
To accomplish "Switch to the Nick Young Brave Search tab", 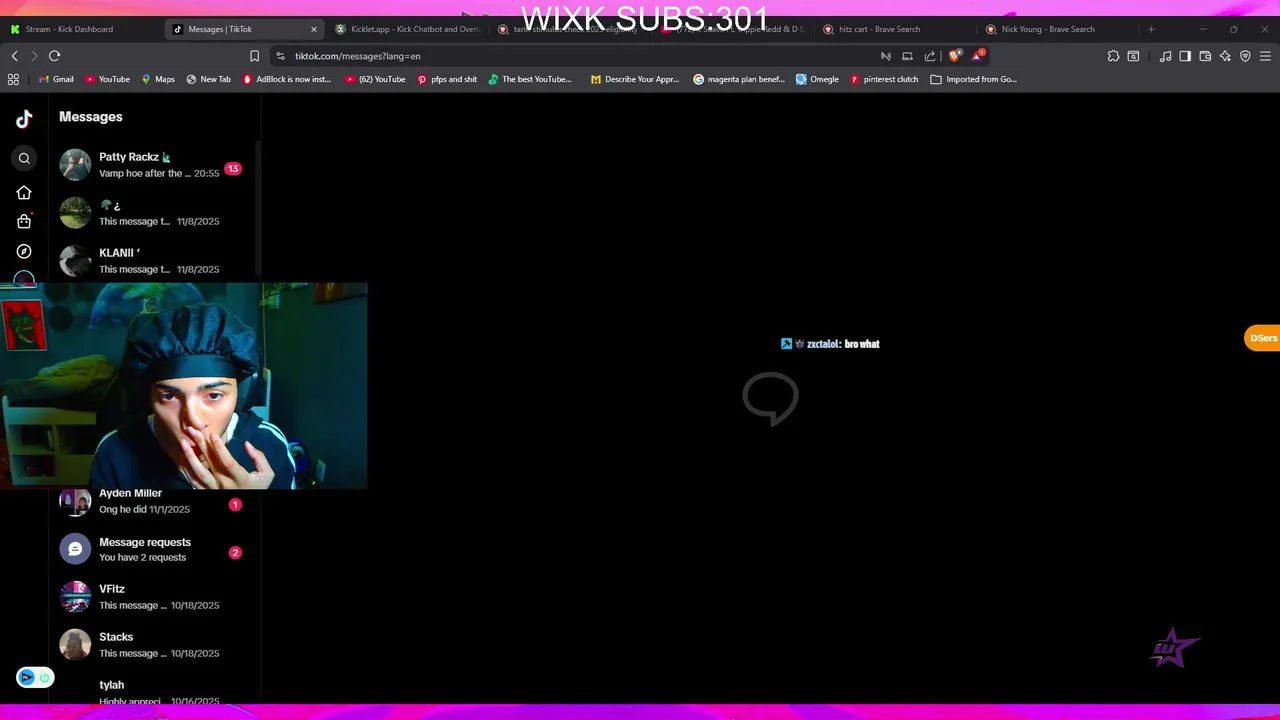I will (1056, 29).
